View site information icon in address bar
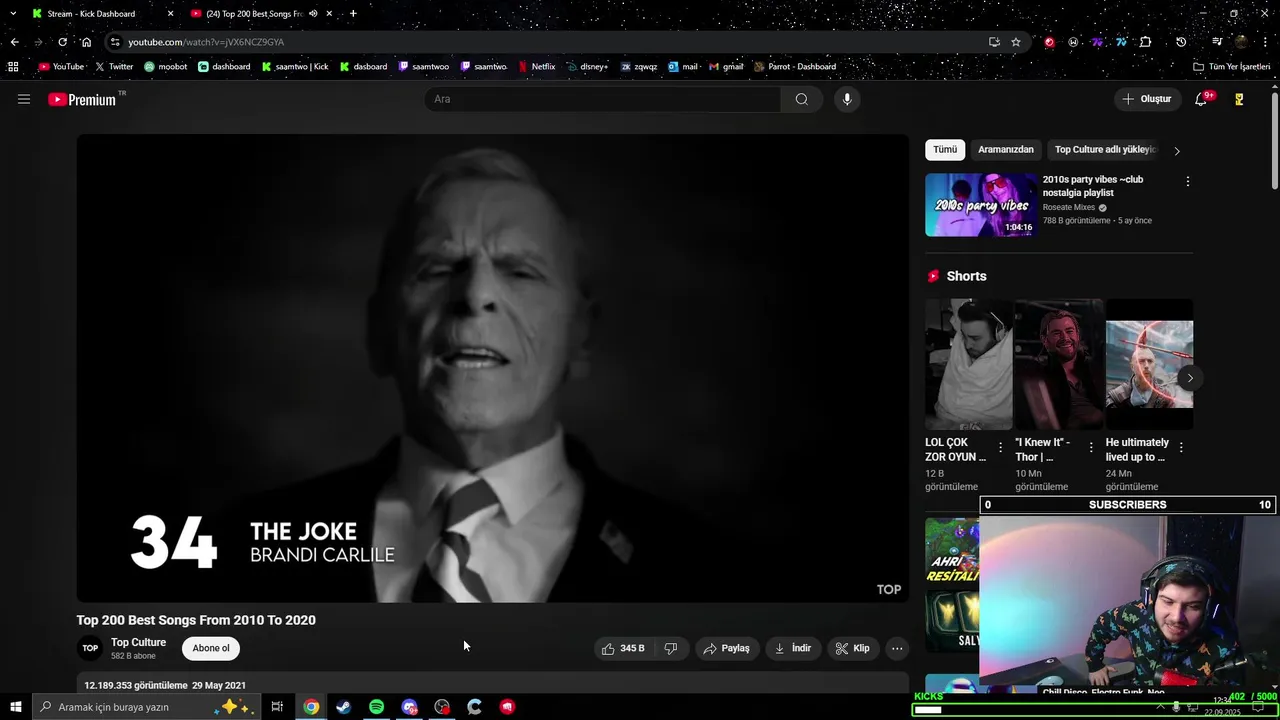This screenshot has height=720, width=1280. (116, 42)
